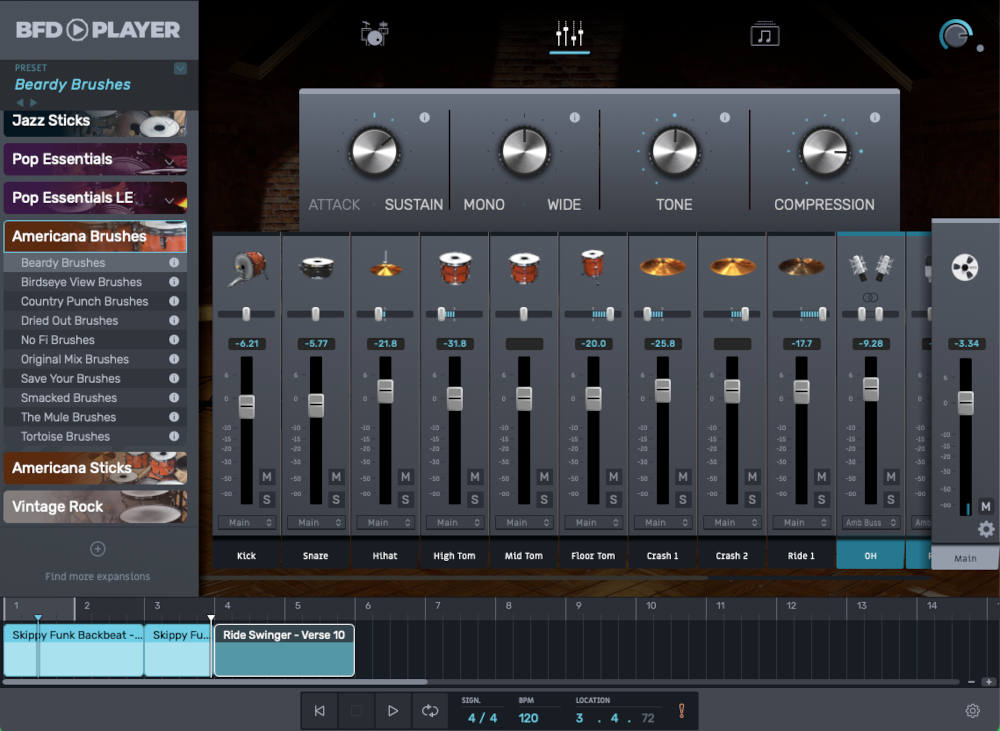Open the grooves browser
This screenshot has height=731, width=1000.
(765, 32)
